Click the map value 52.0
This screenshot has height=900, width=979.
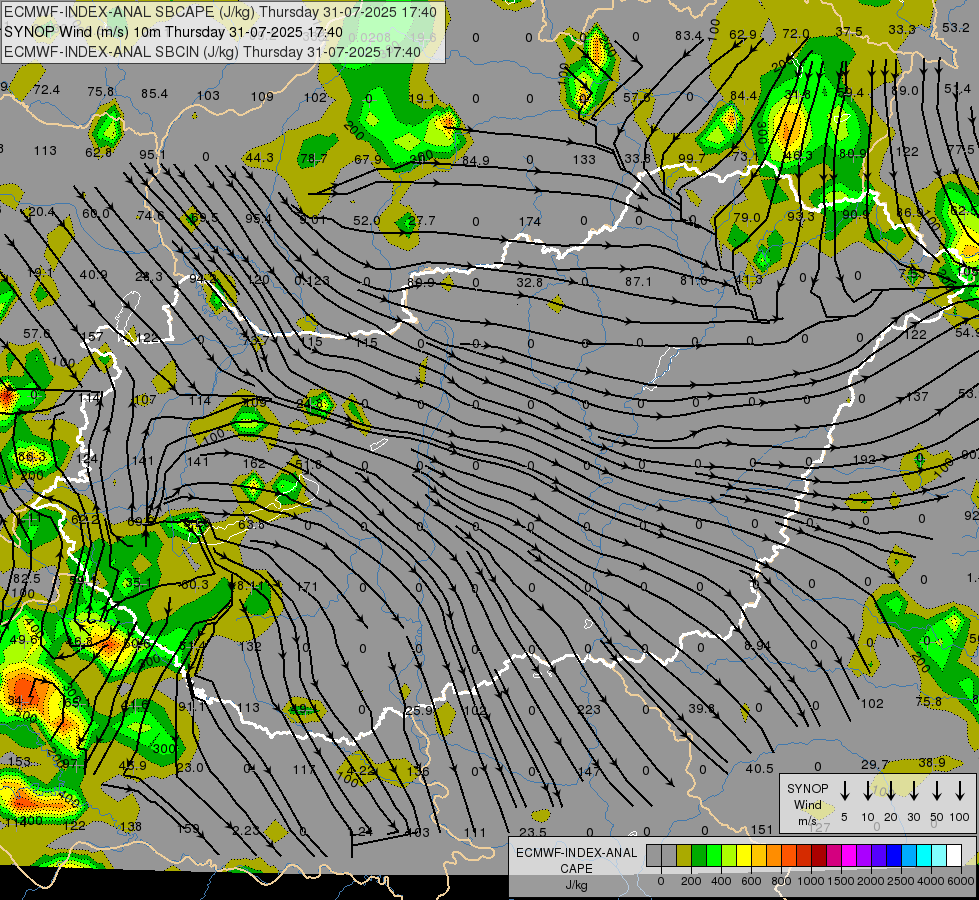(367, 221)
